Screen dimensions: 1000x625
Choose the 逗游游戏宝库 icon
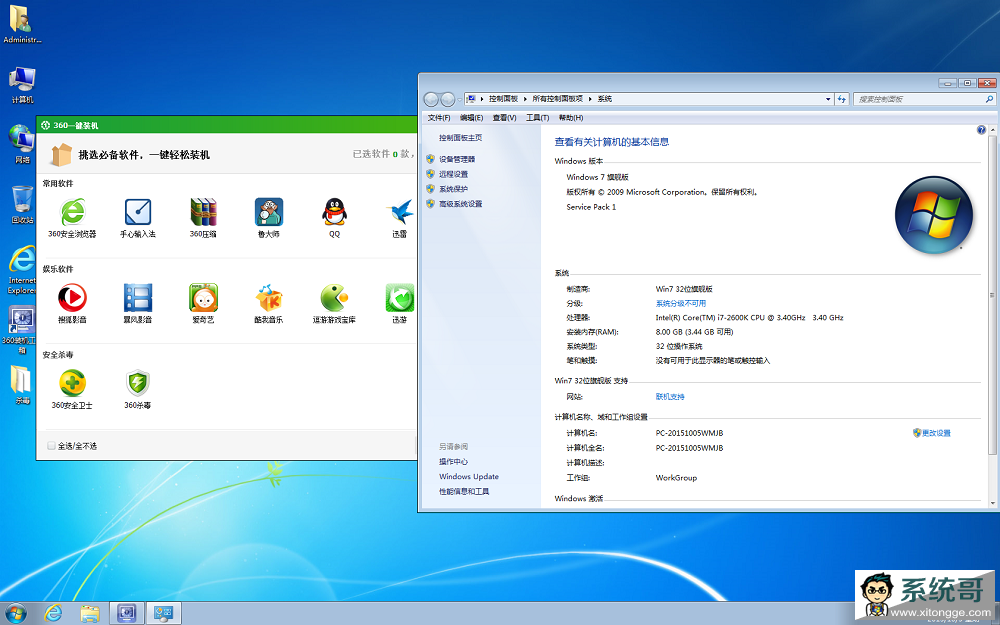coord(334,298)
